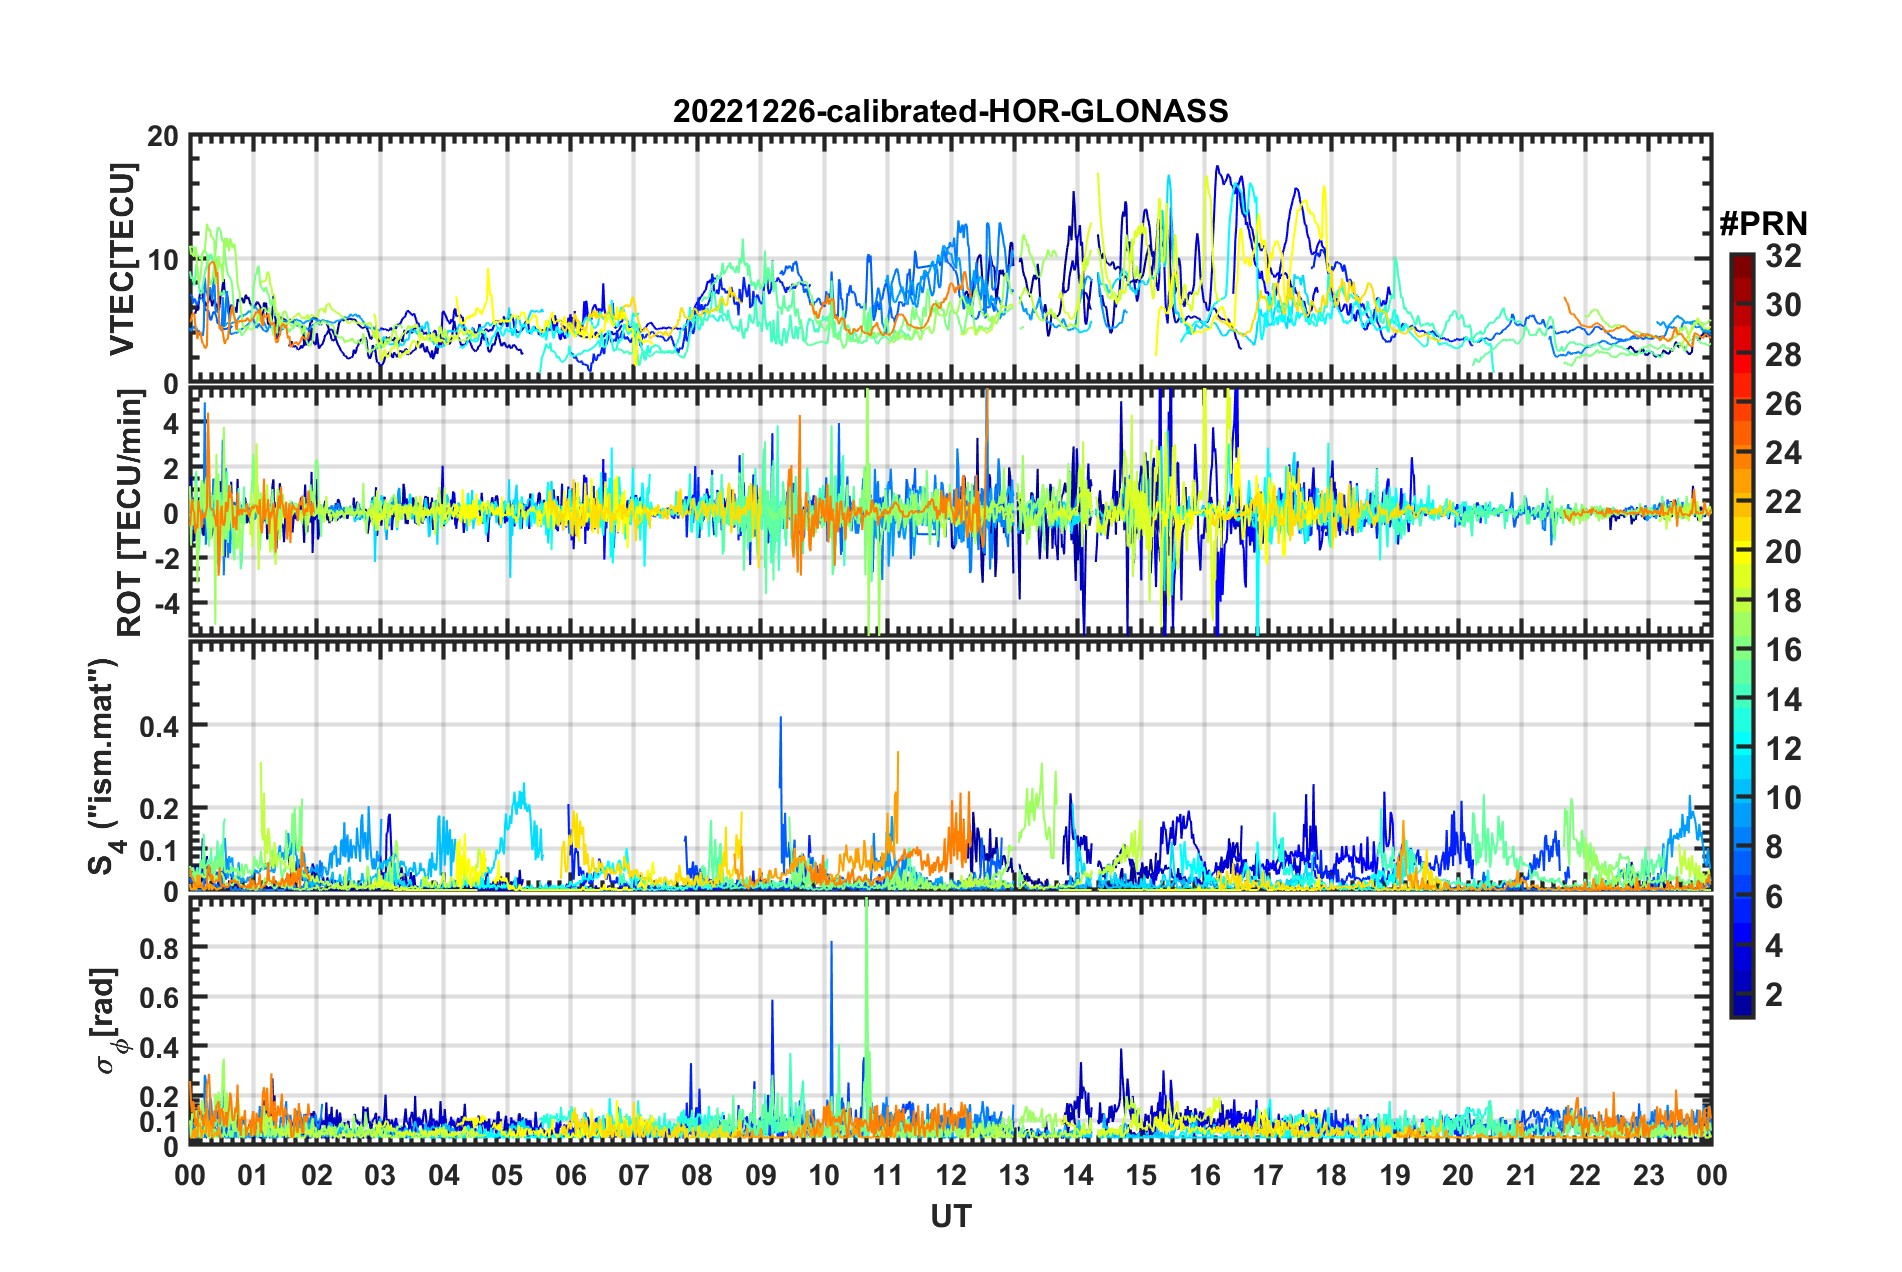This screenshot has width=1902, height=1272.
Task: Select the "11" hour tick on the UT axis
Action: tap(888, 1174)
